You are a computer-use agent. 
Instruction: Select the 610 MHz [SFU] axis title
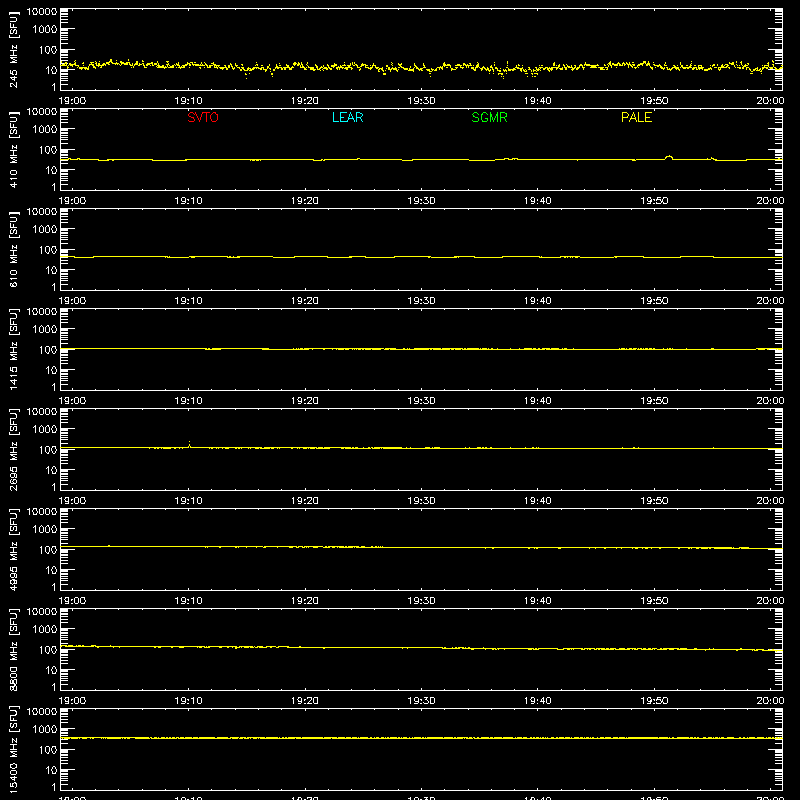[x=14, y=249]
